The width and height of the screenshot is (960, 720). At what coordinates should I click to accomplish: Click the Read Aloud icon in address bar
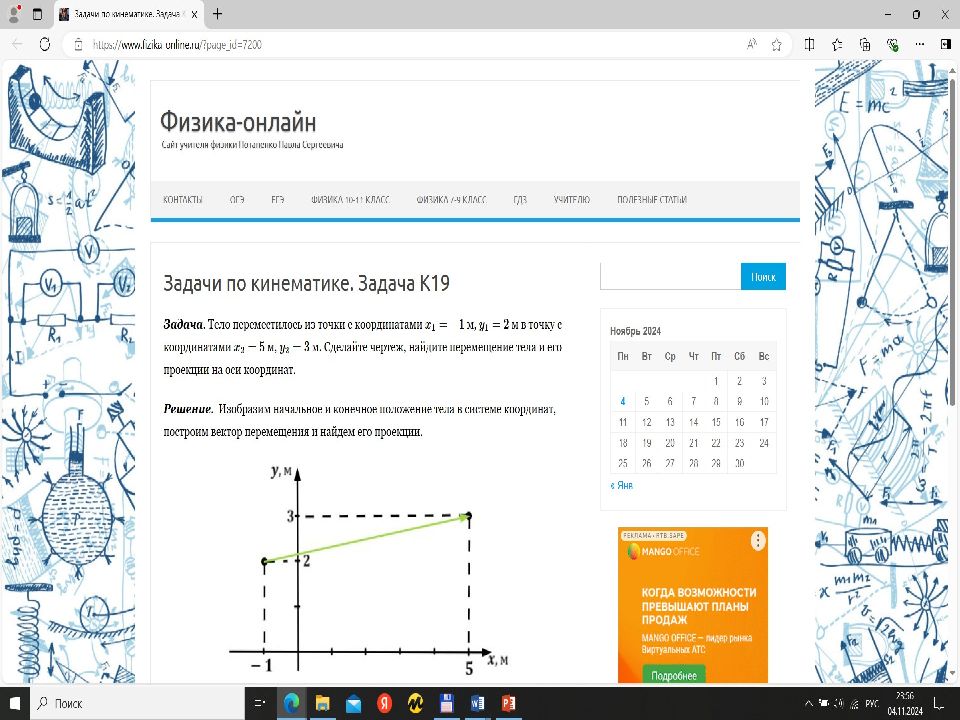751,44
